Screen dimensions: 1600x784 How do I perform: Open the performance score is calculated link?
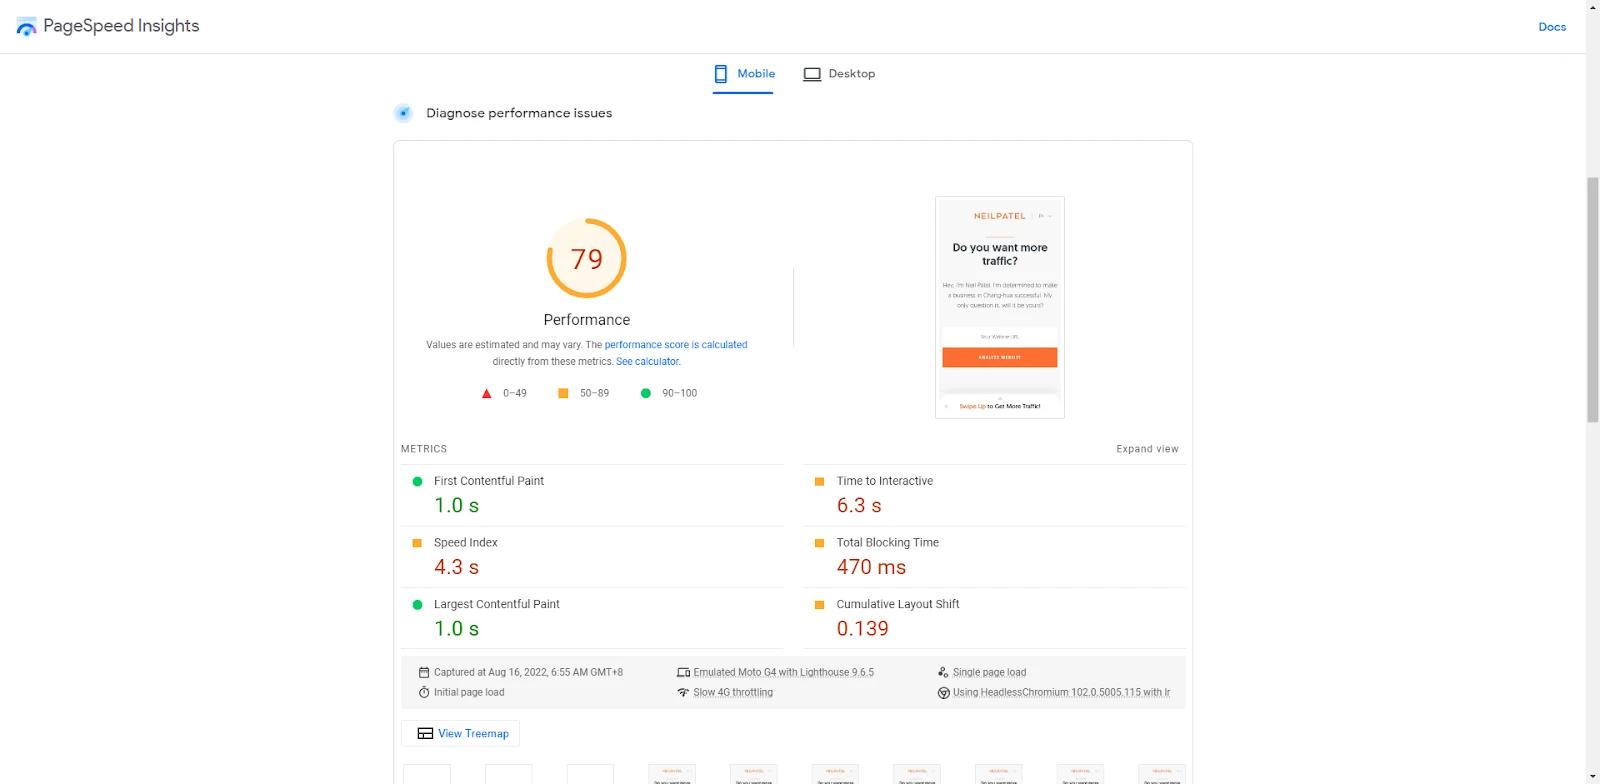tap(676, 345)
